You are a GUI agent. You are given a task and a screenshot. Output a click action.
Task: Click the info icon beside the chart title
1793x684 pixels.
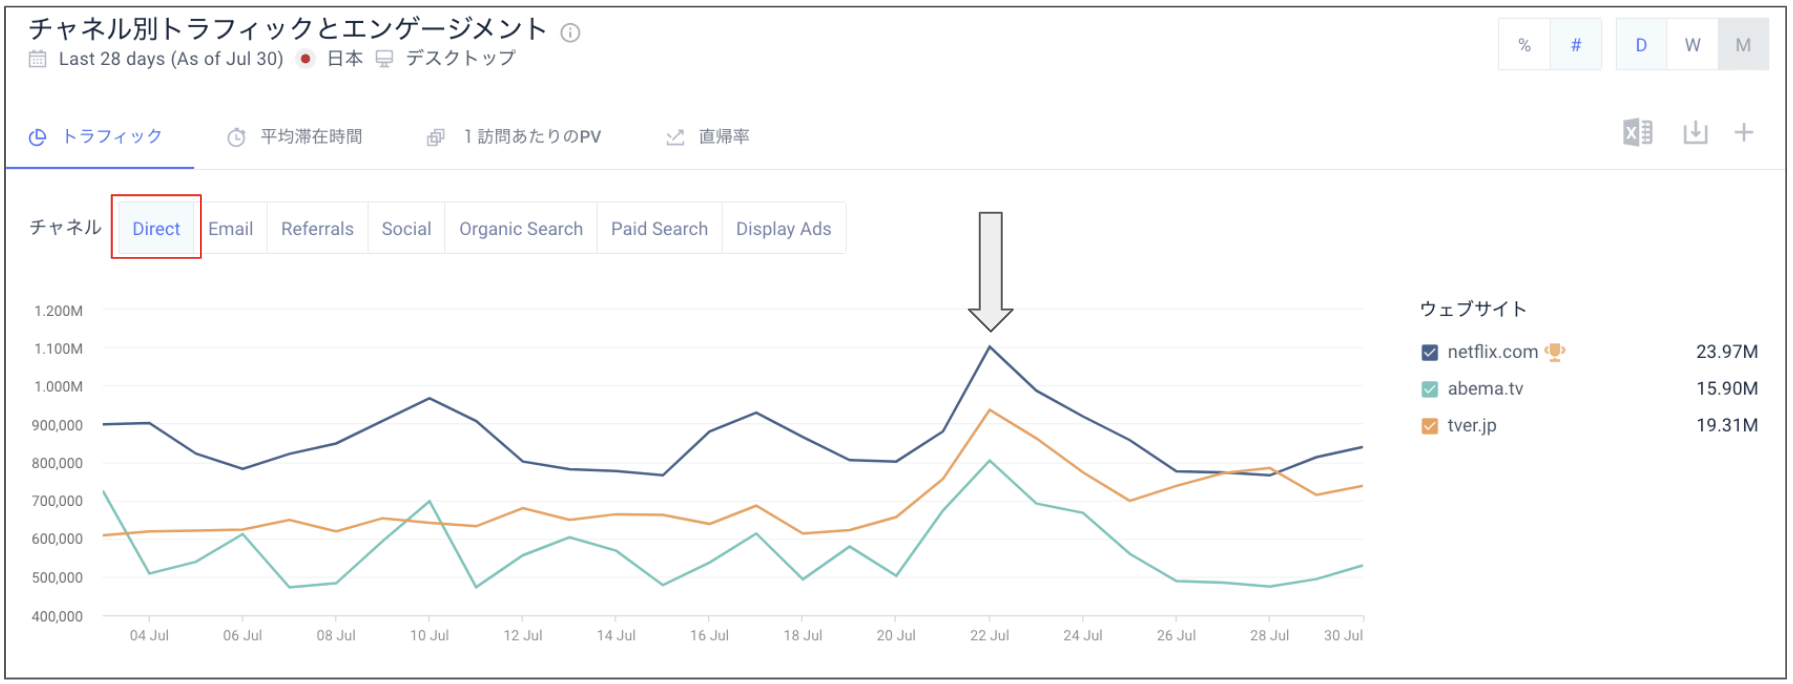pyautogui.click(x=570, y=33)
